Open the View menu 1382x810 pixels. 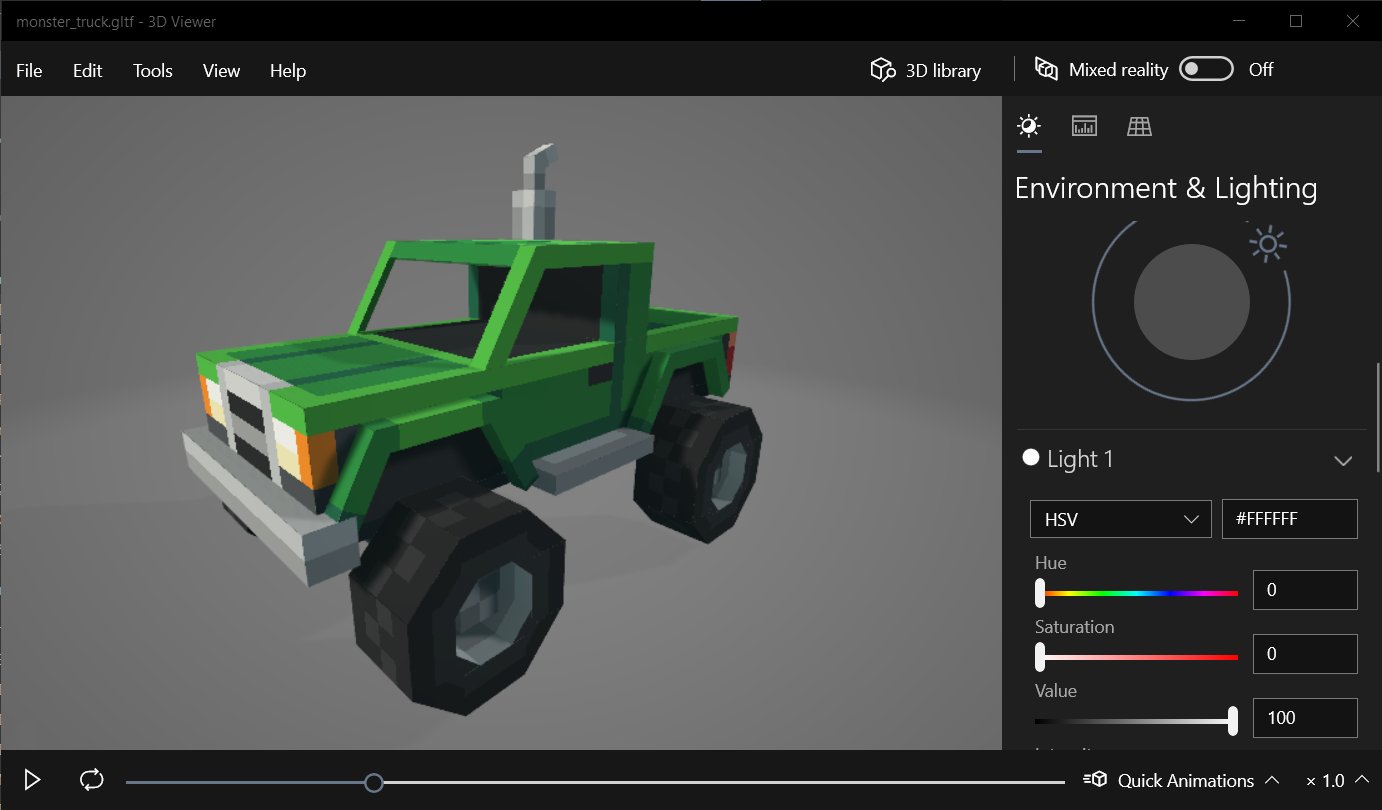pyautogui.click(x=220, y=70)
